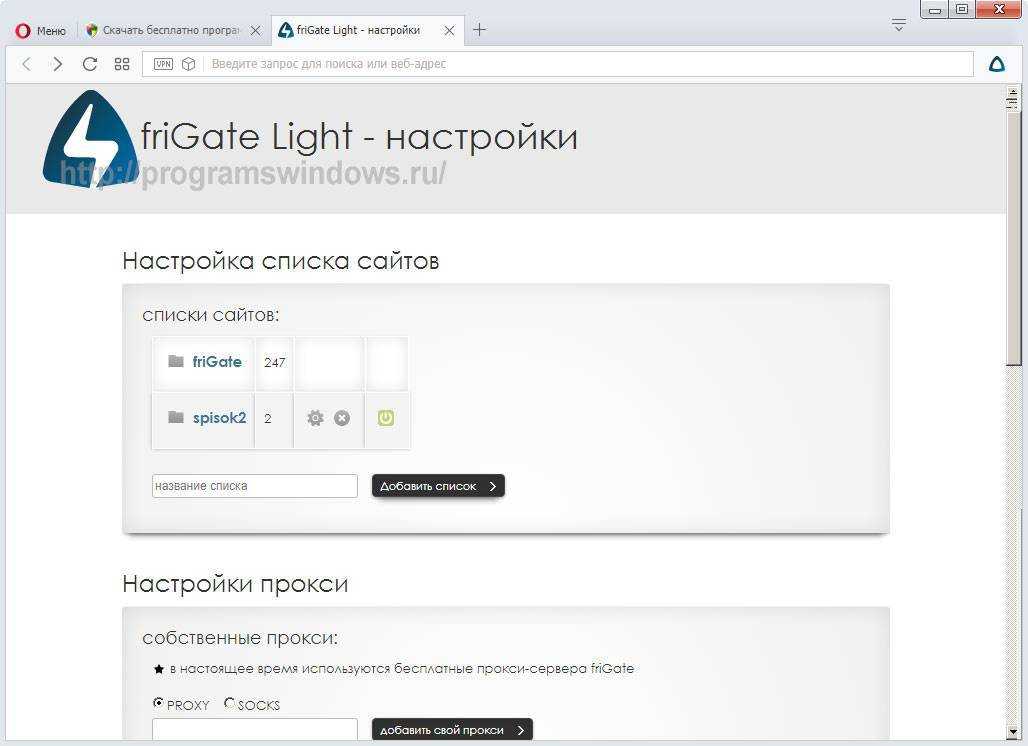Click the friGate list folder icon
The width and height of the screenshot is (1028, 746).
pos(176,361)
